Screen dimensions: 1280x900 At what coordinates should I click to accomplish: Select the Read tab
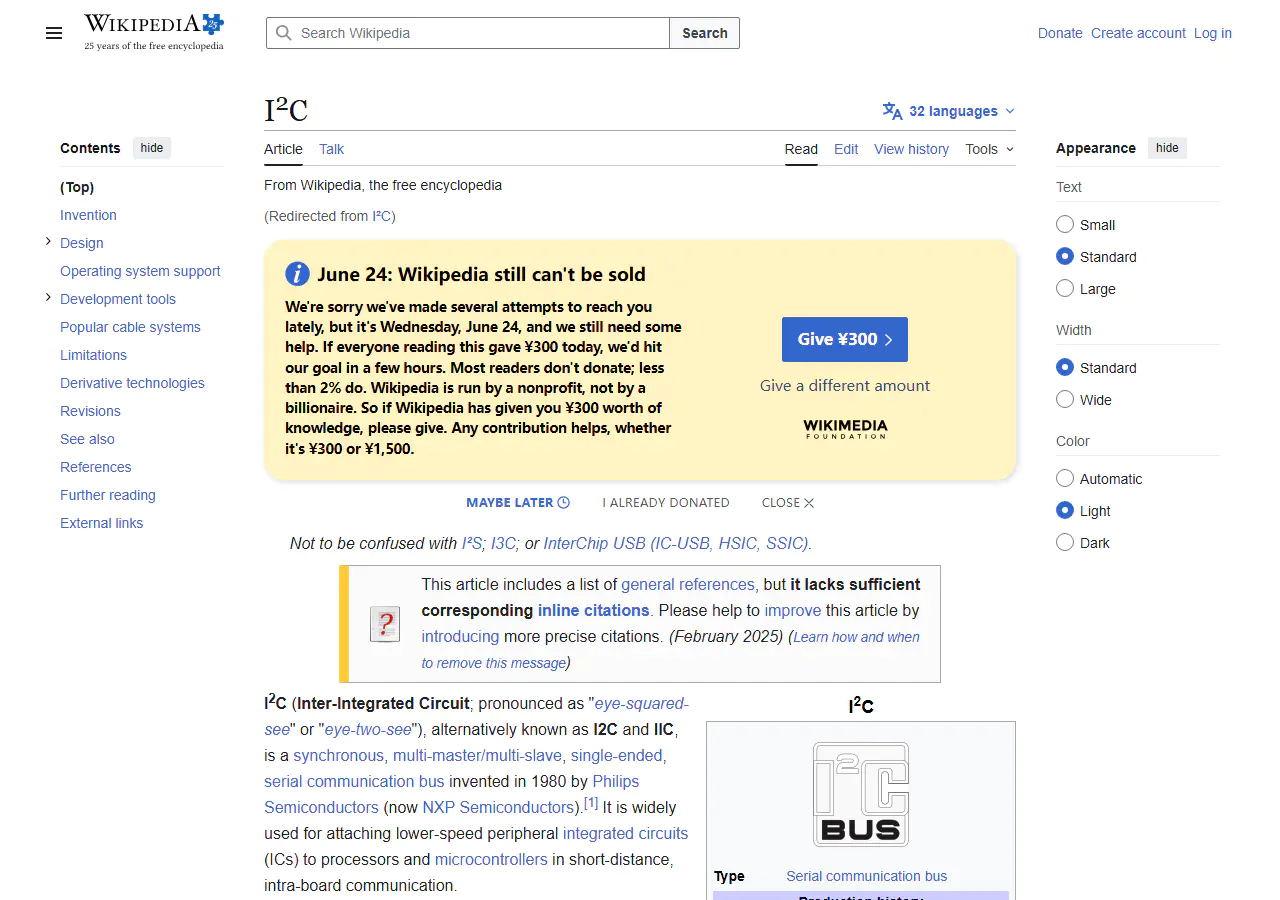[801, 149]
